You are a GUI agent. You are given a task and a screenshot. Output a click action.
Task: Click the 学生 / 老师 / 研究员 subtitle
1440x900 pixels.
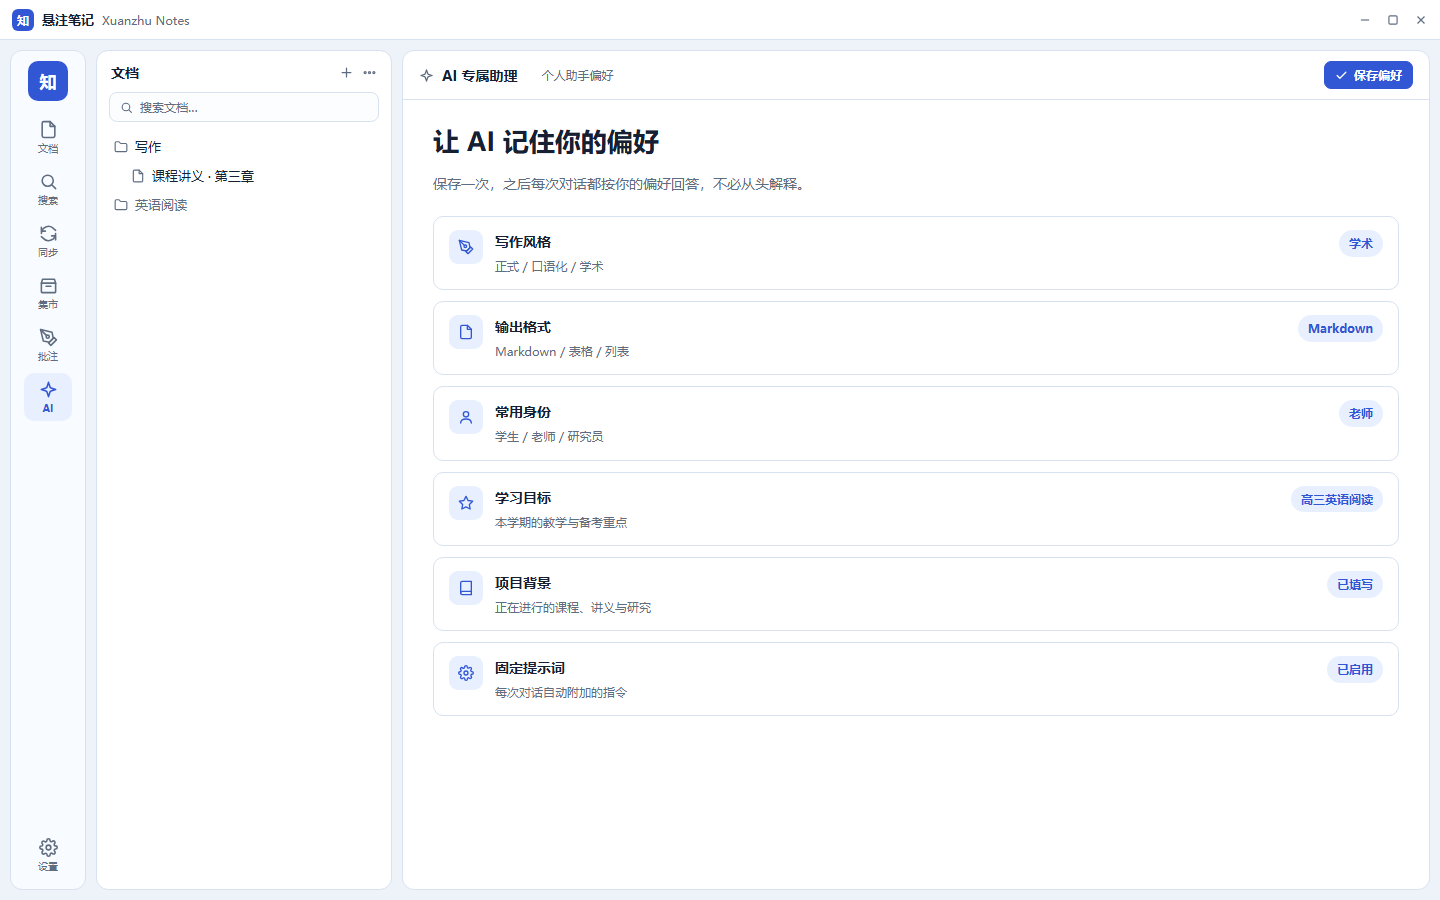[x=549, y=437]
